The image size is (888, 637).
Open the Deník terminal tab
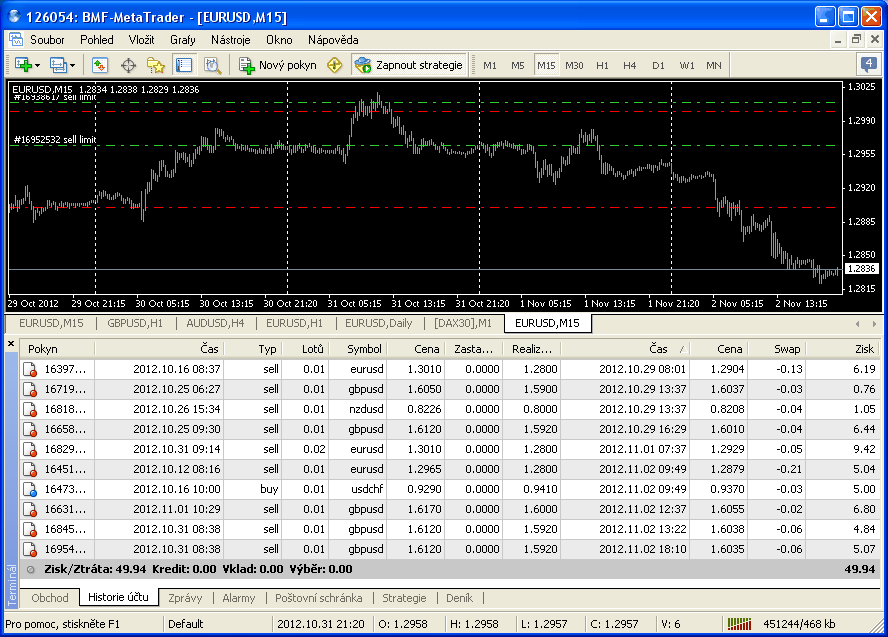pos(459,598)
